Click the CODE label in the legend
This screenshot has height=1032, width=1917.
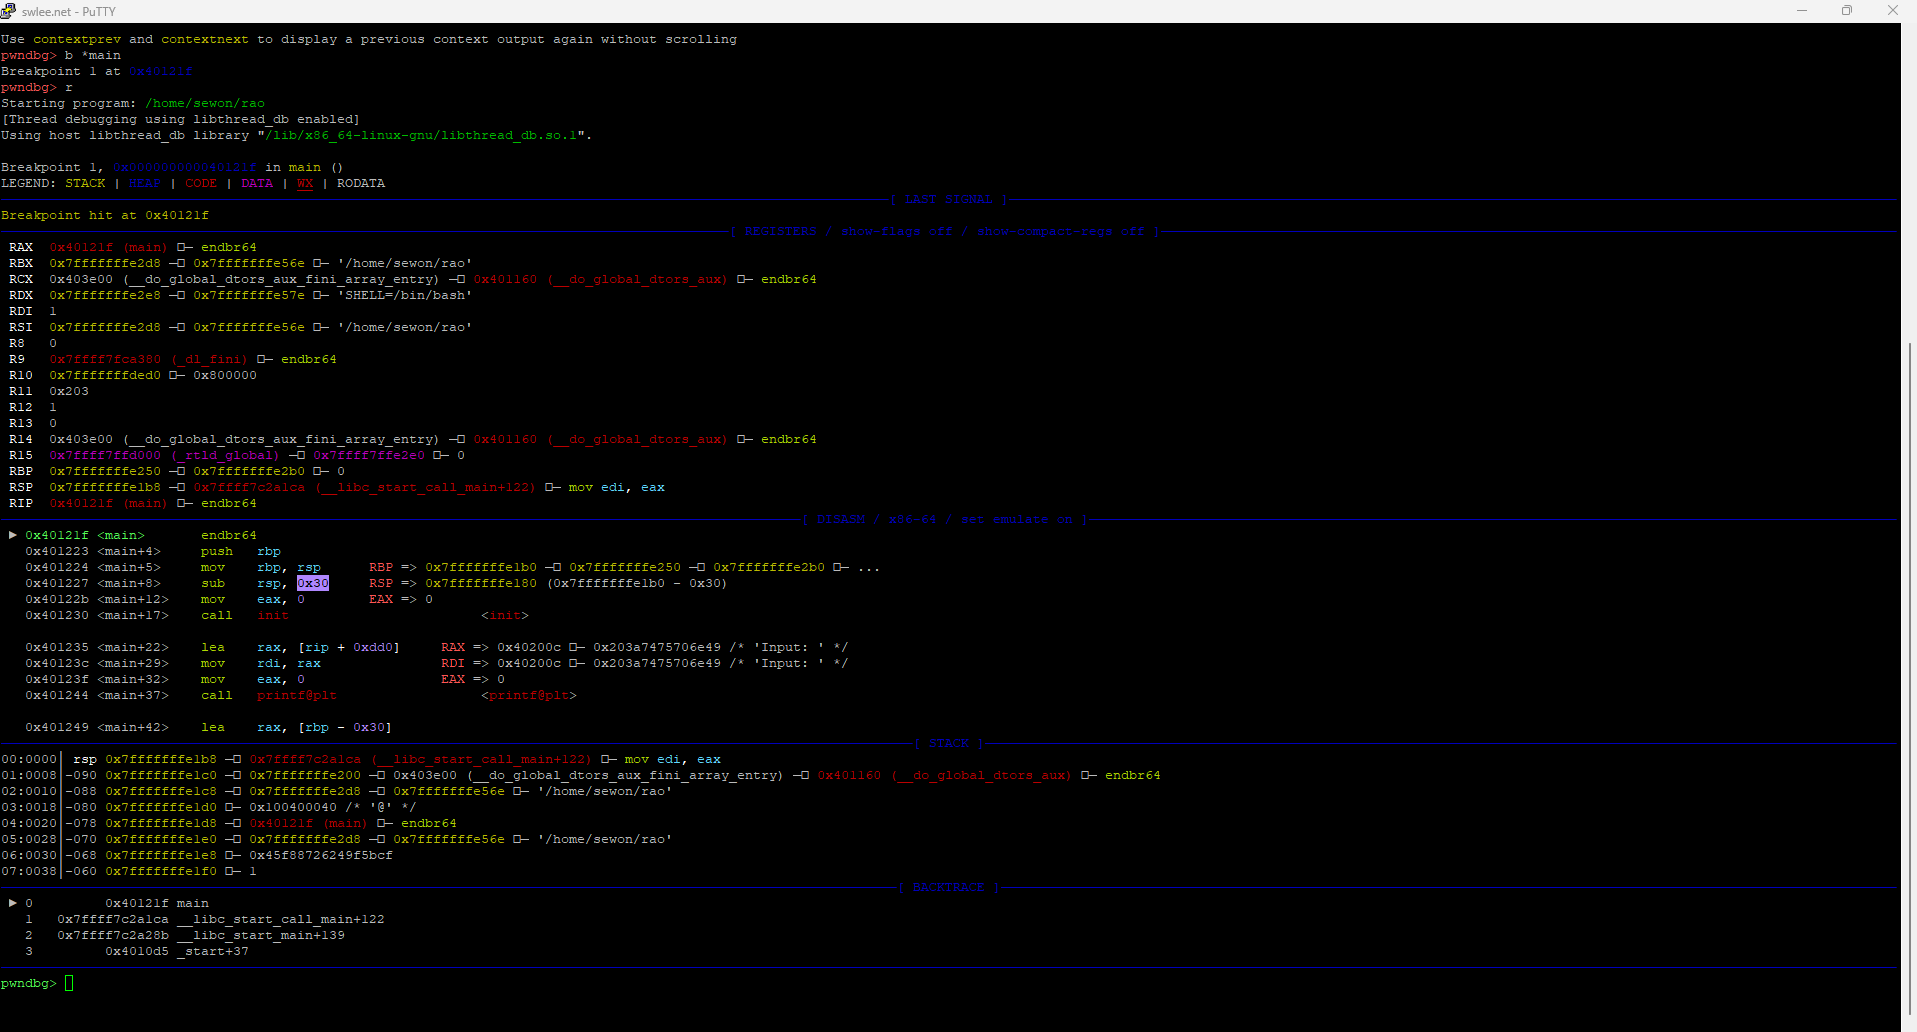click(x=200, y=183)
